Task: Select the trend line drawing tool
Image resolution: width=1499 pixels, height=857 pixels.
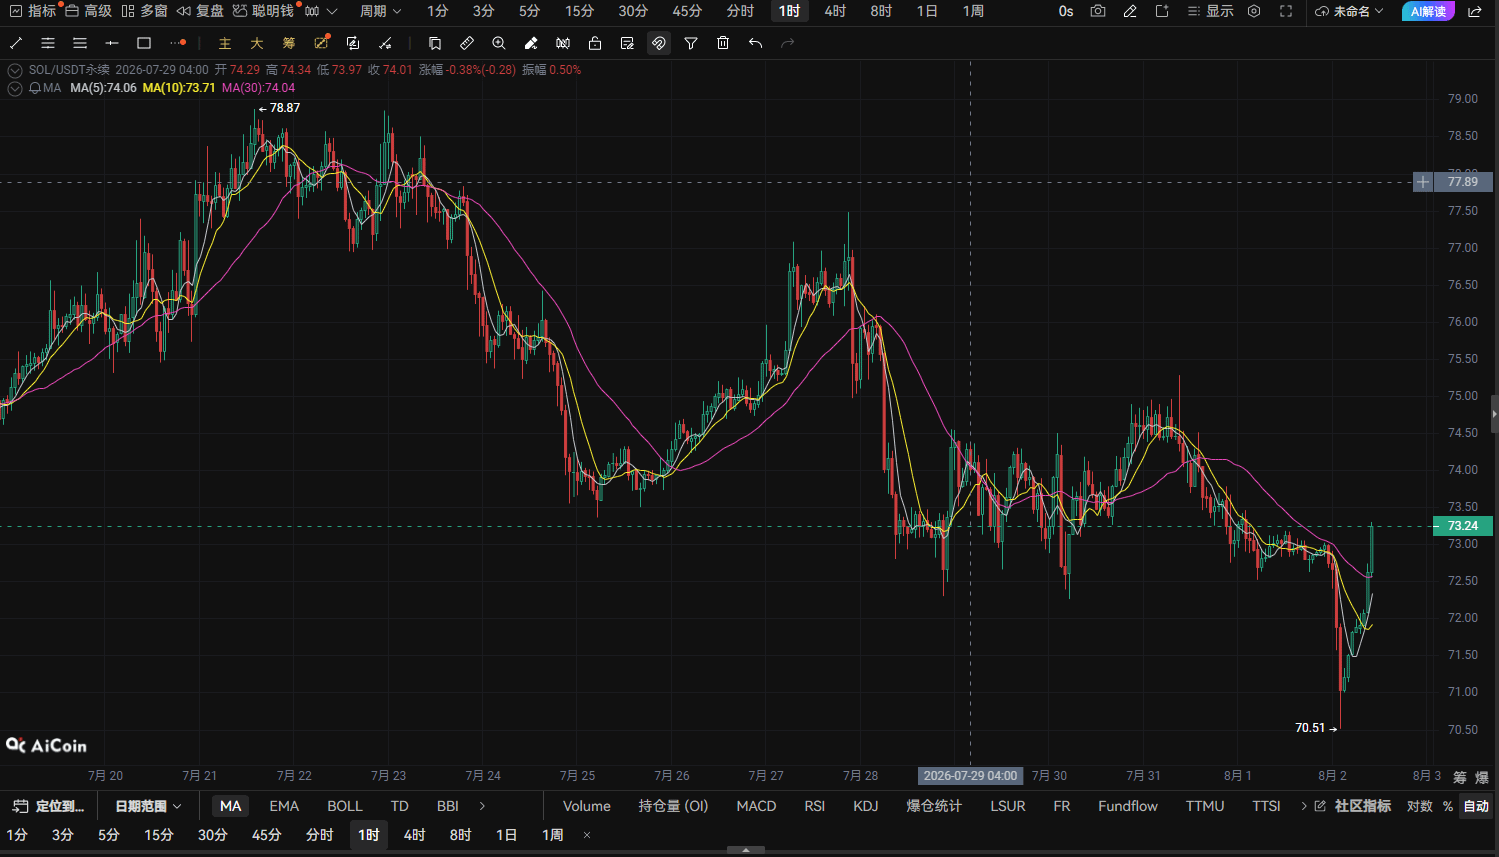Action: click(x=16, y=43)
